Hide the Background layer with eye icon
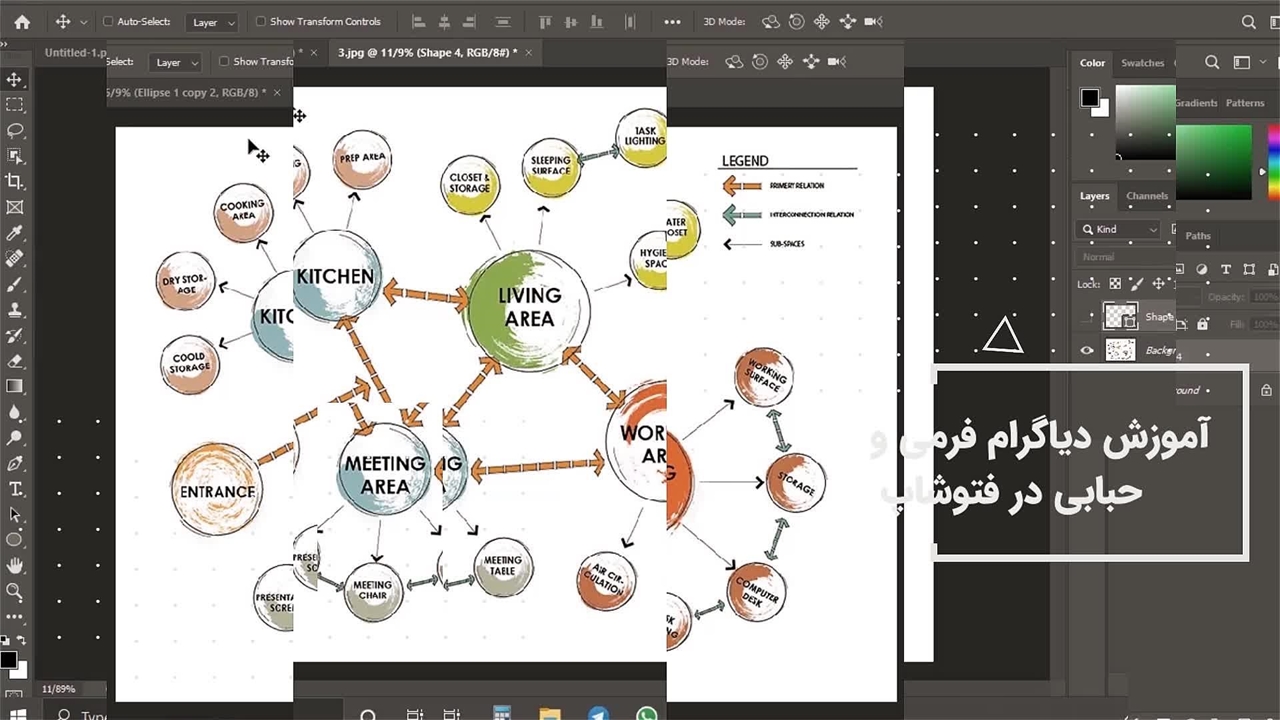The width and height of the screenshot is (1280, 720). pos(1087,350)
